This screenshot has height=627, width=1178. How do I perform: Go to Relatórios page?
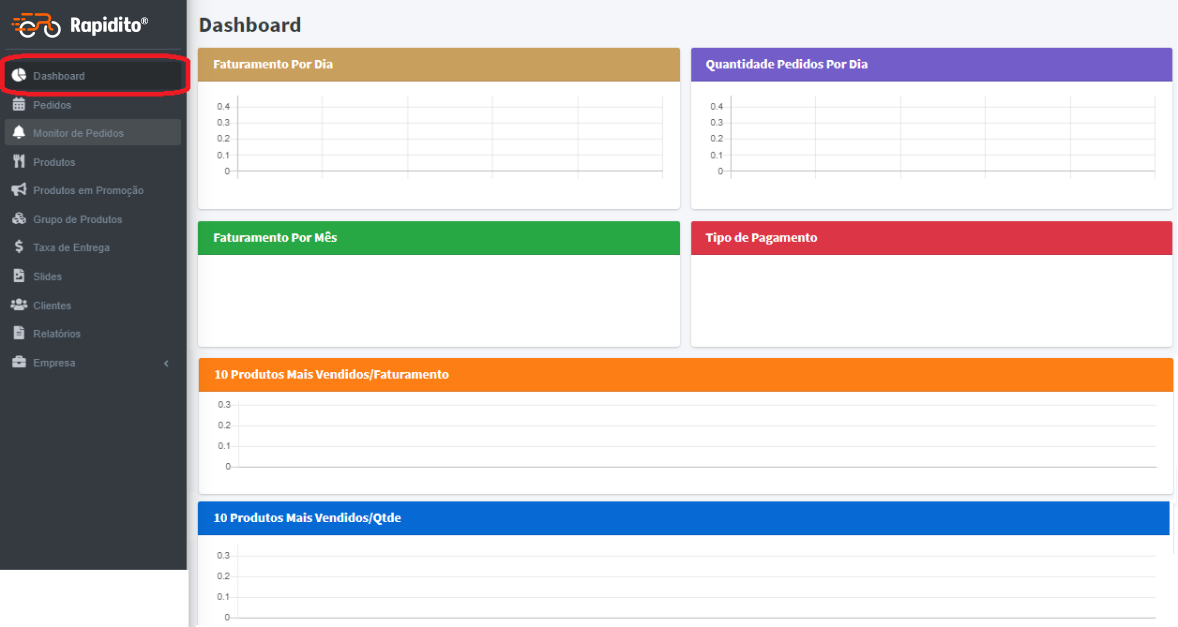point(93,333)
